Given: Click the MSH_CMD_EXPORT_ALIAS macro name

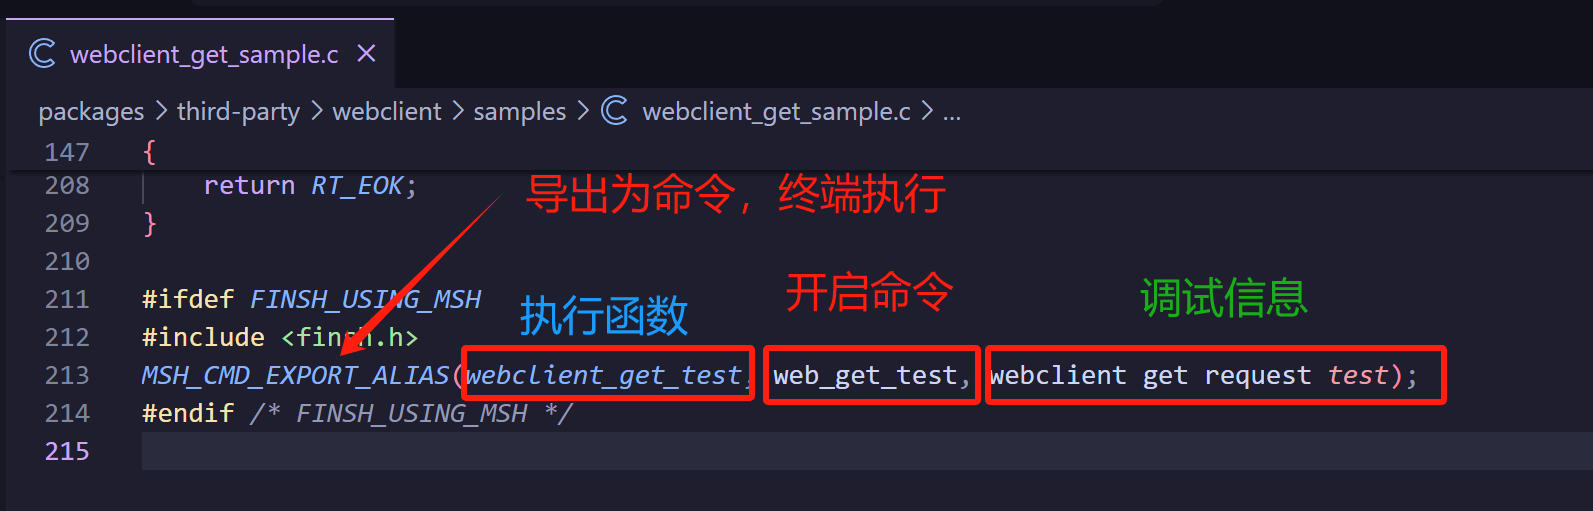Looking at the screenshot, I should click(x=295, y=375).
